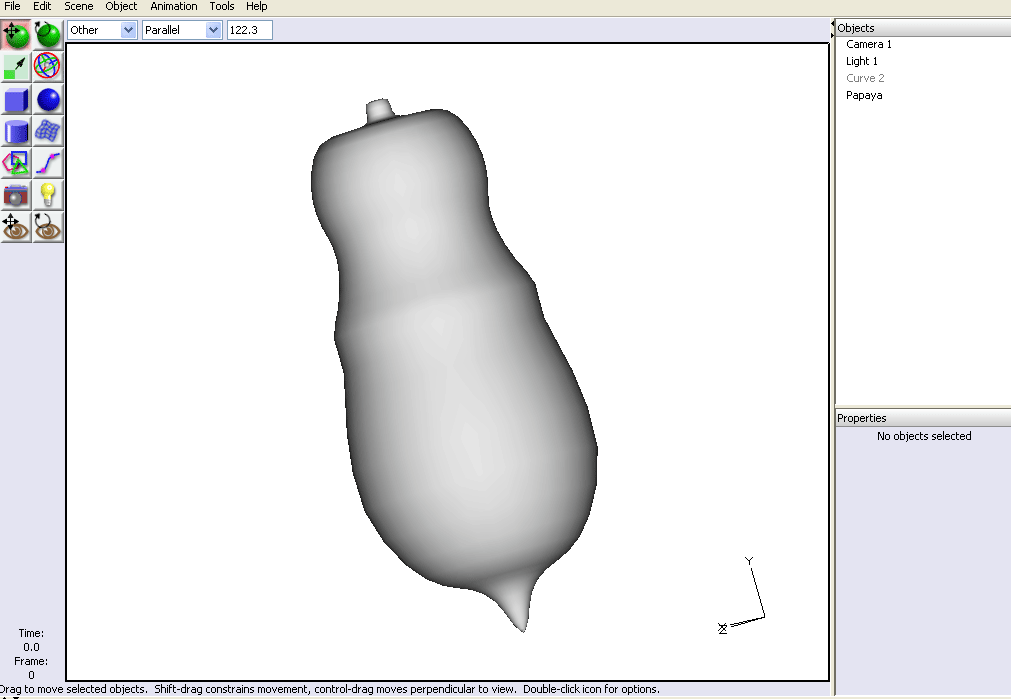The width and height of the screenshot is (1011, 699).
Task: Open the Scene menu
Action: pos(78,6)
